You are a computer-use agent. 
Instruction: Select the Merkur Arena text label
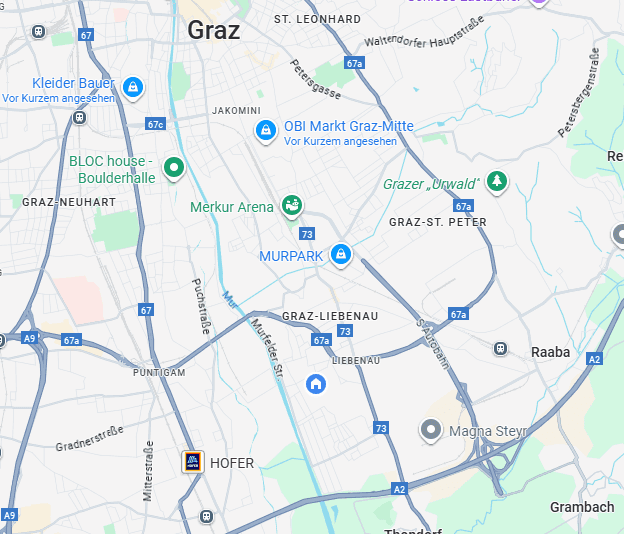pos(232,207)
